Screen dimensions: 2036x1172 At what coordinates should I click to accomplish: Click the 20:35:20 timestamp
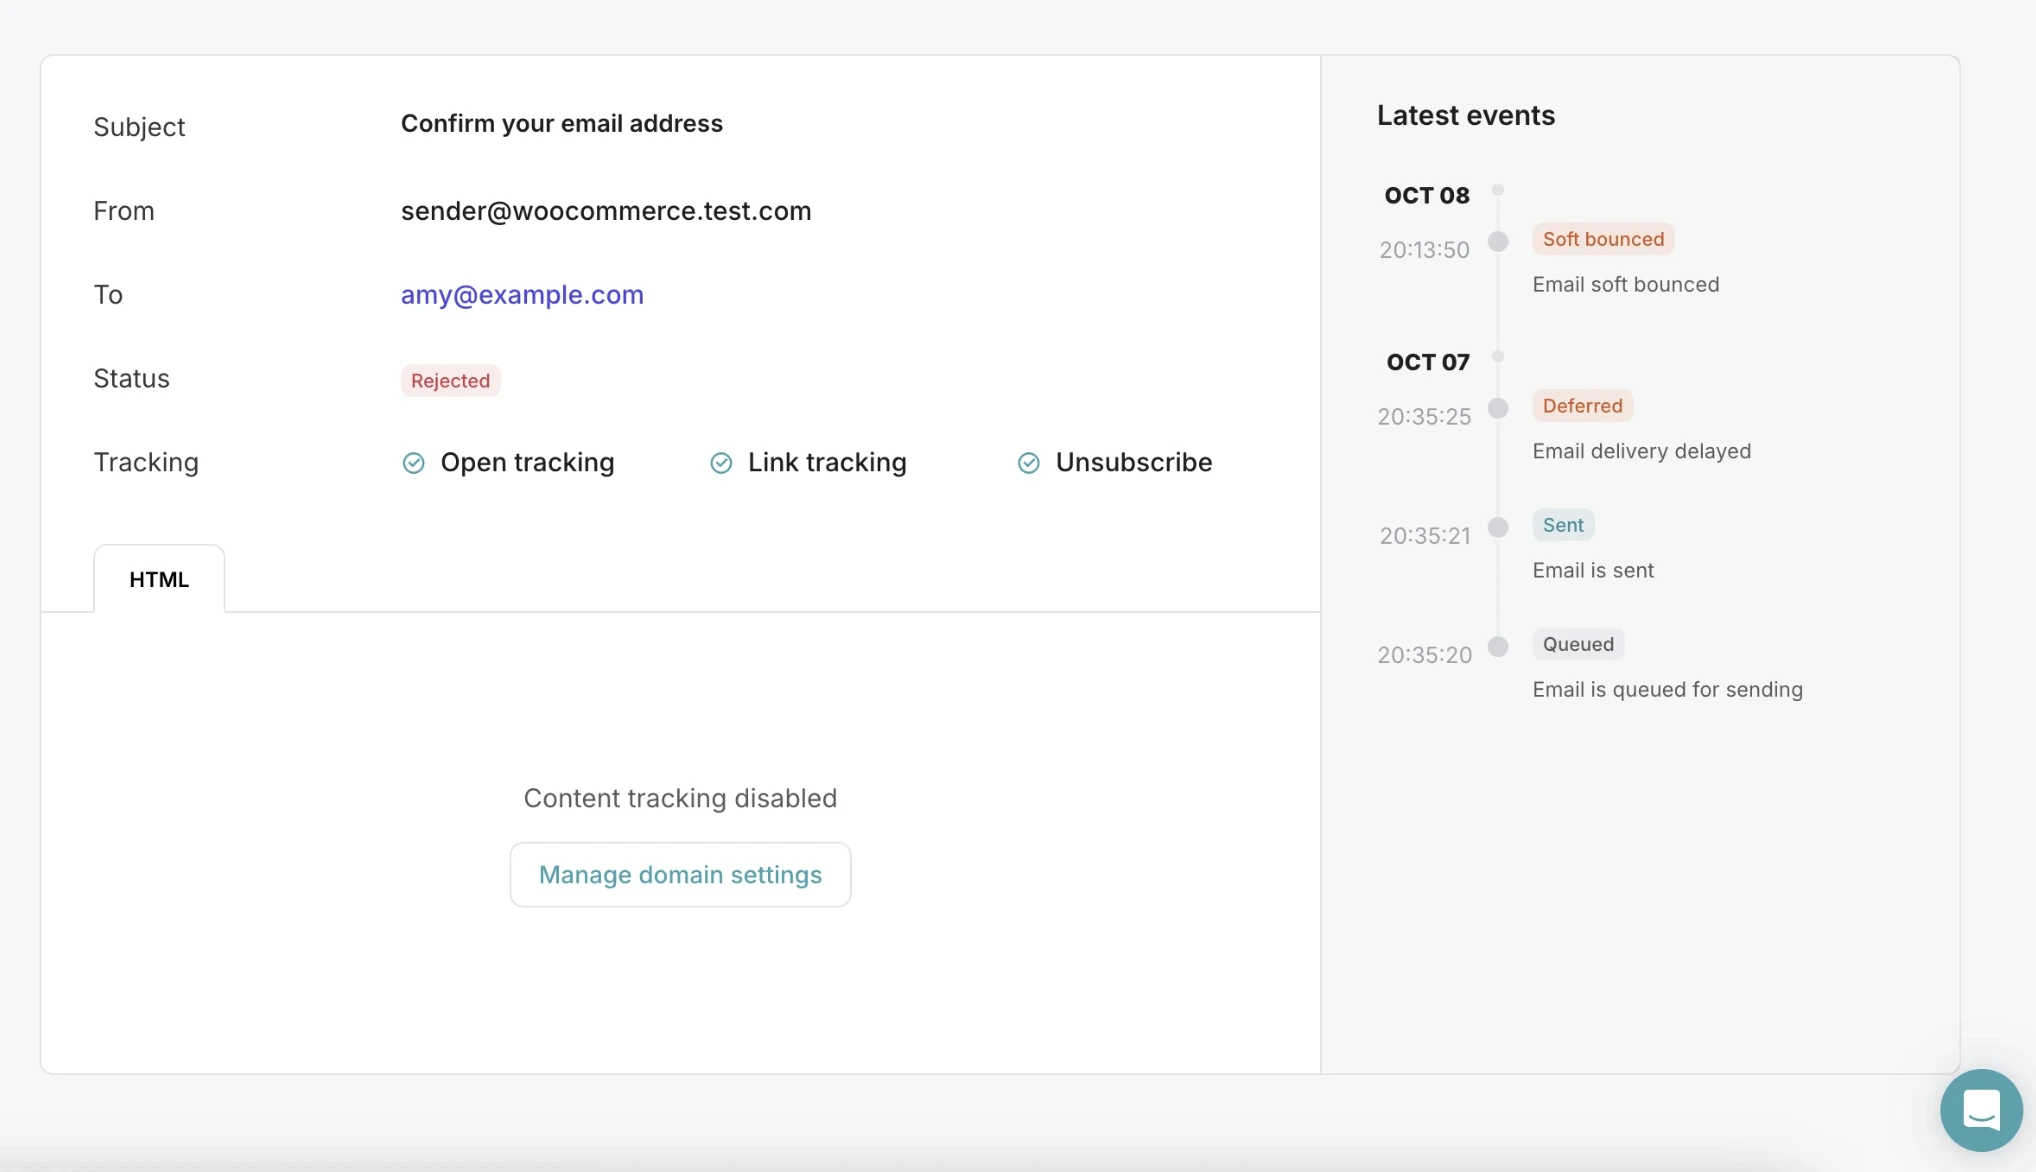pos(1425,655)
